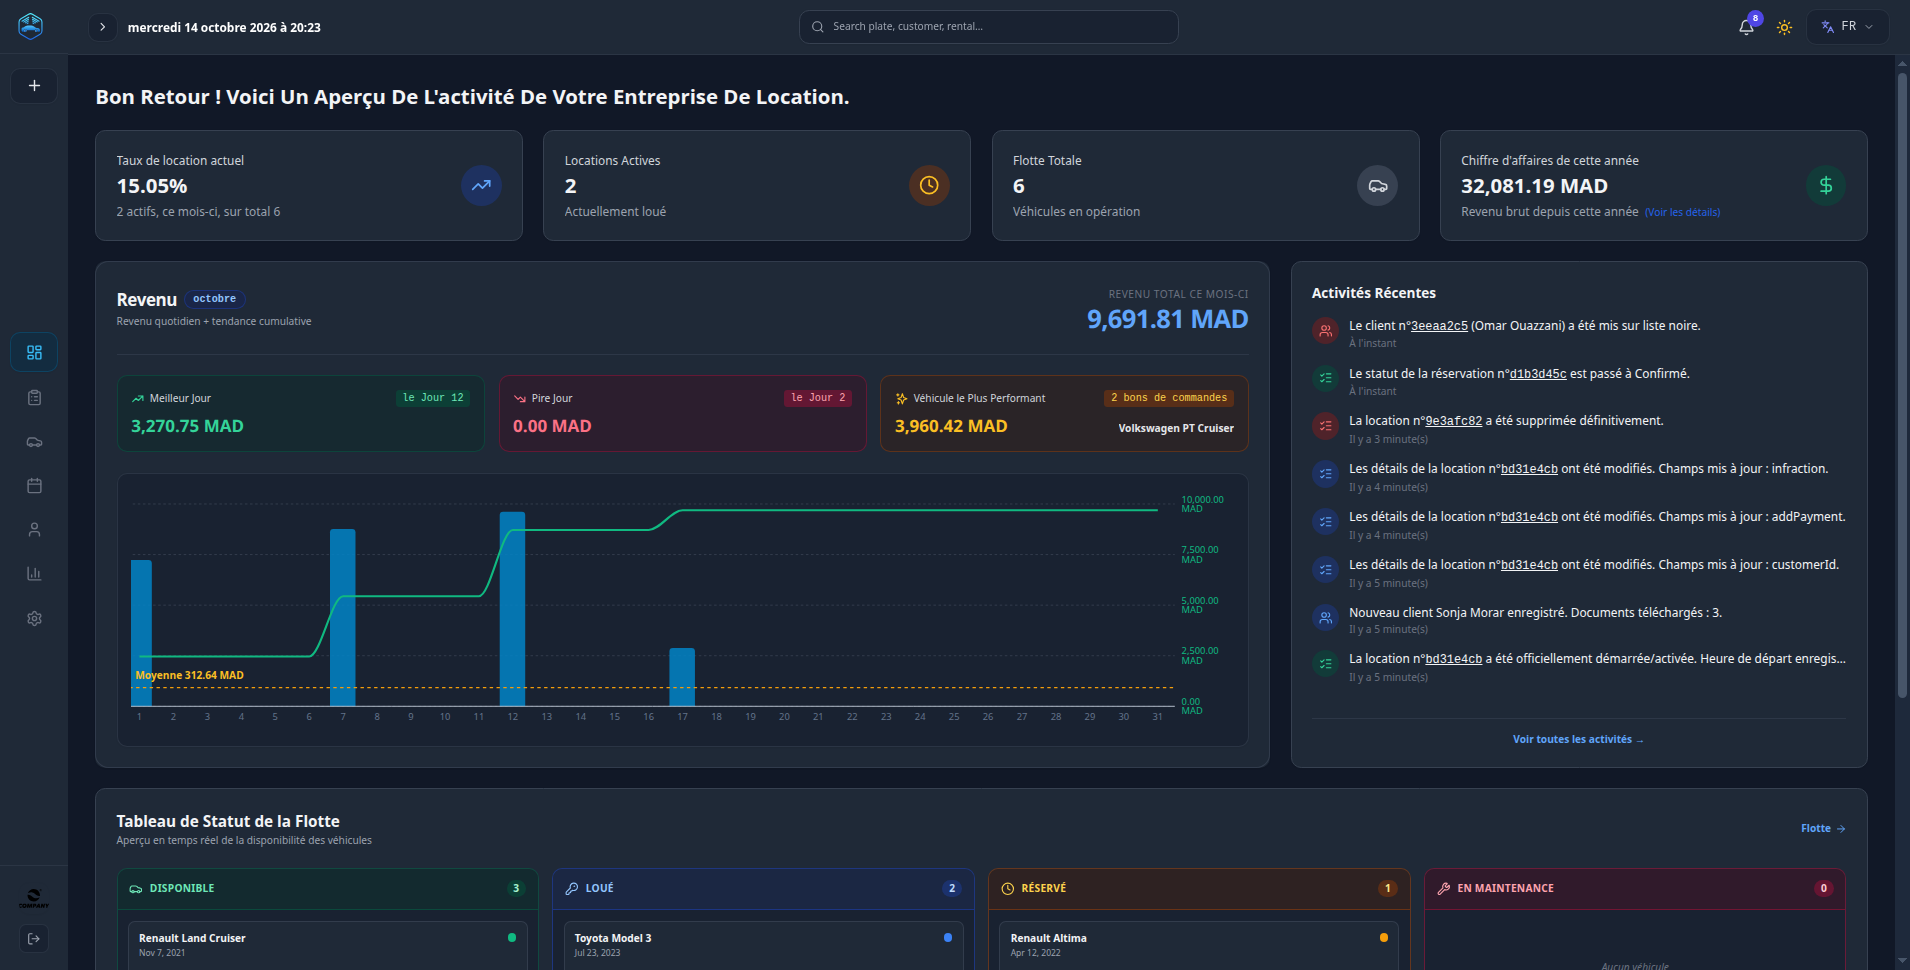
Task: Click the company logo above the logout icon
Action: click(34, 899)
